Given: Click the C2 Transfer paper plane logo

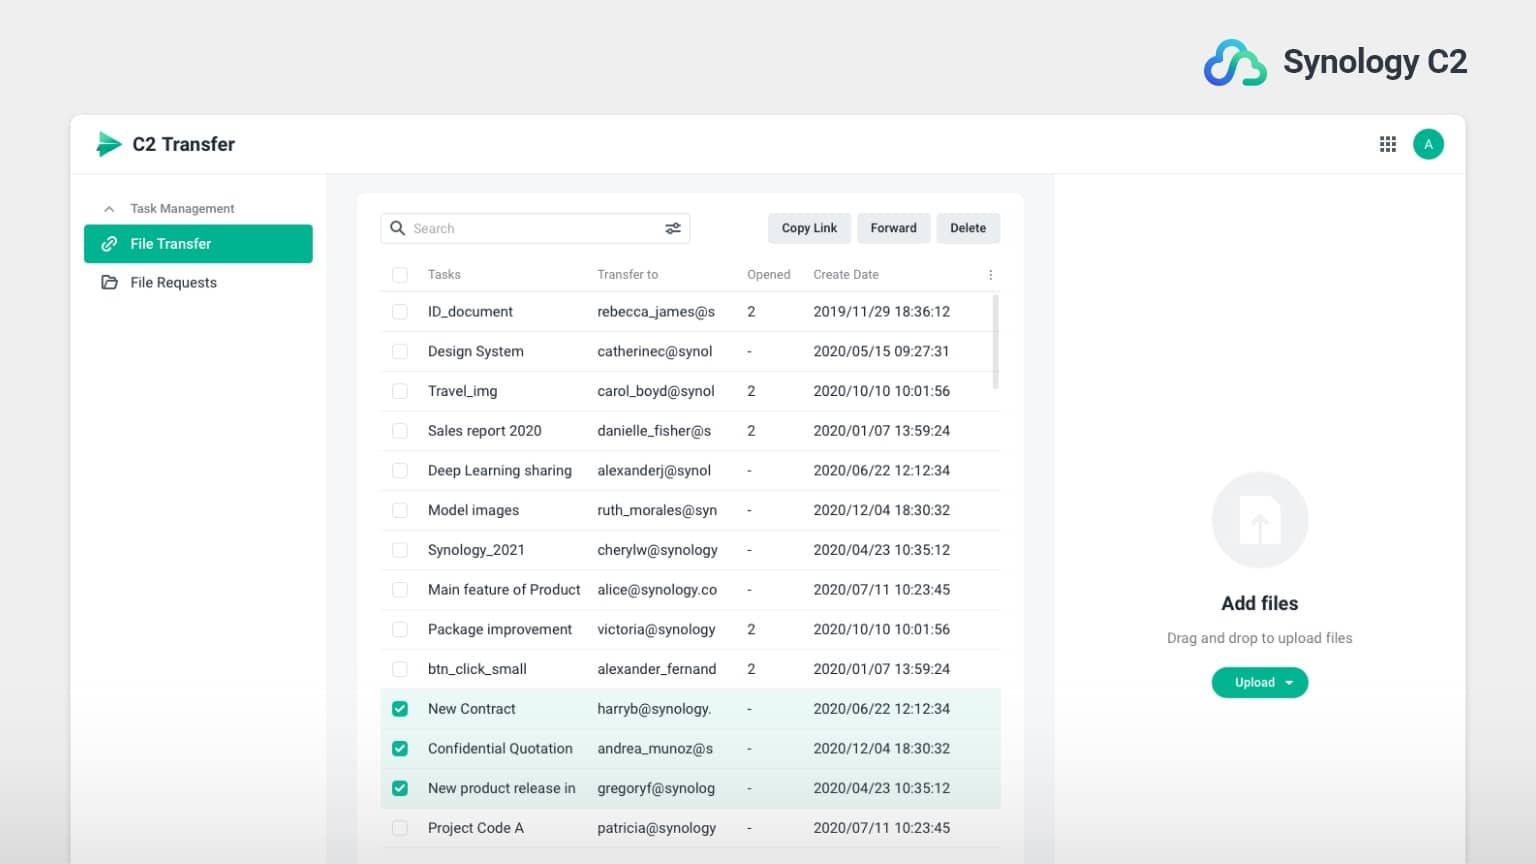Looking at the screenshot, I should 108,144.
